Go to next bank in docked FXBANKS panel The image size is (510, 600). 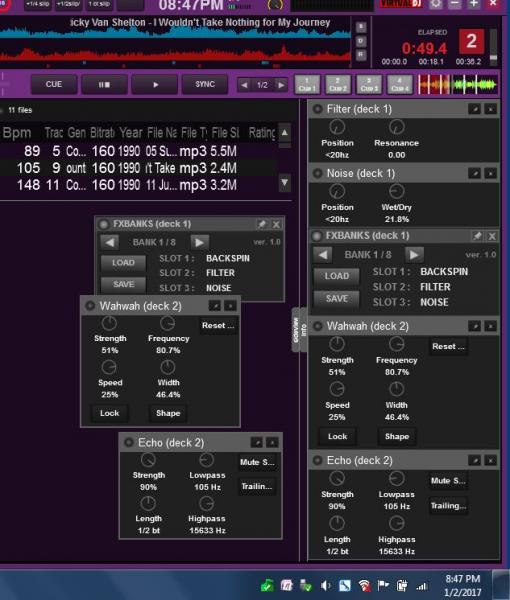414,255
